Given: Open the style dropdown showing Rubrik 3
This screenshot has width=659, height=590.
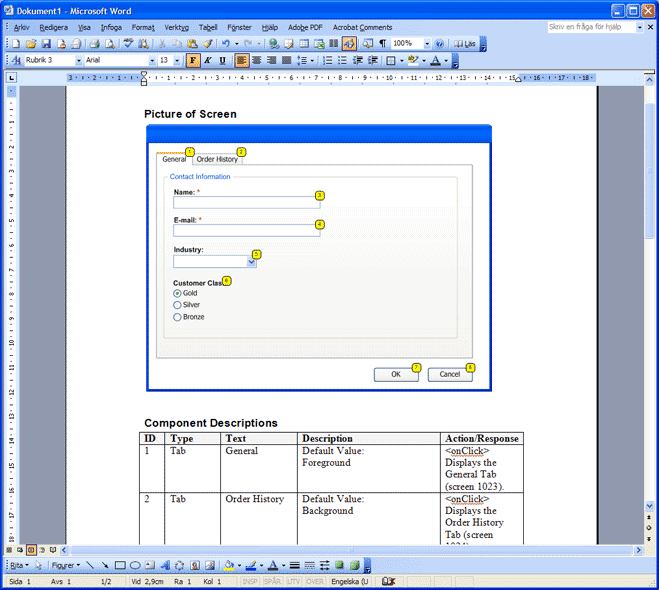Looking at the screenshot, I should pos(79,61).
